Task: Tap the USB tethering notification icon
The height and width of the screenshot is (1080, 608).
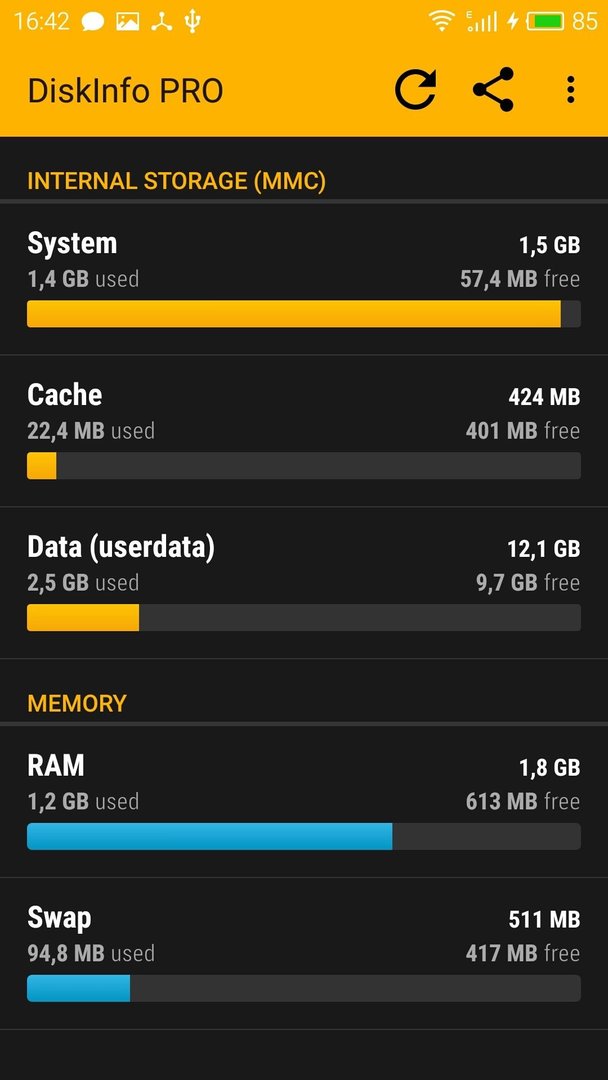Action: [163, 22]
